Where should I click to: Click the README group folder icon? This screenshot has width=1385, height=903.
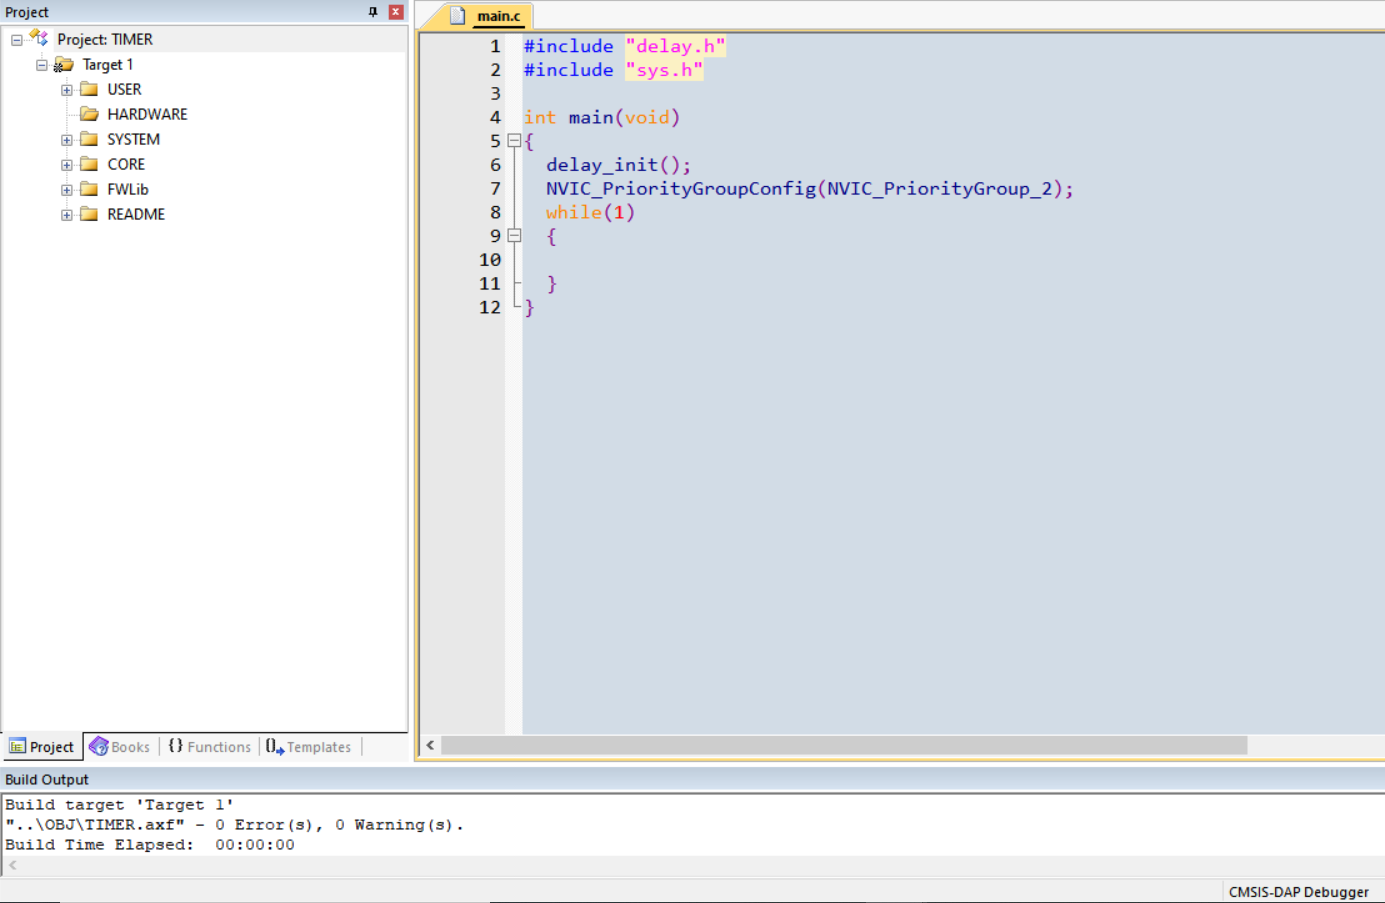point(89,214)
